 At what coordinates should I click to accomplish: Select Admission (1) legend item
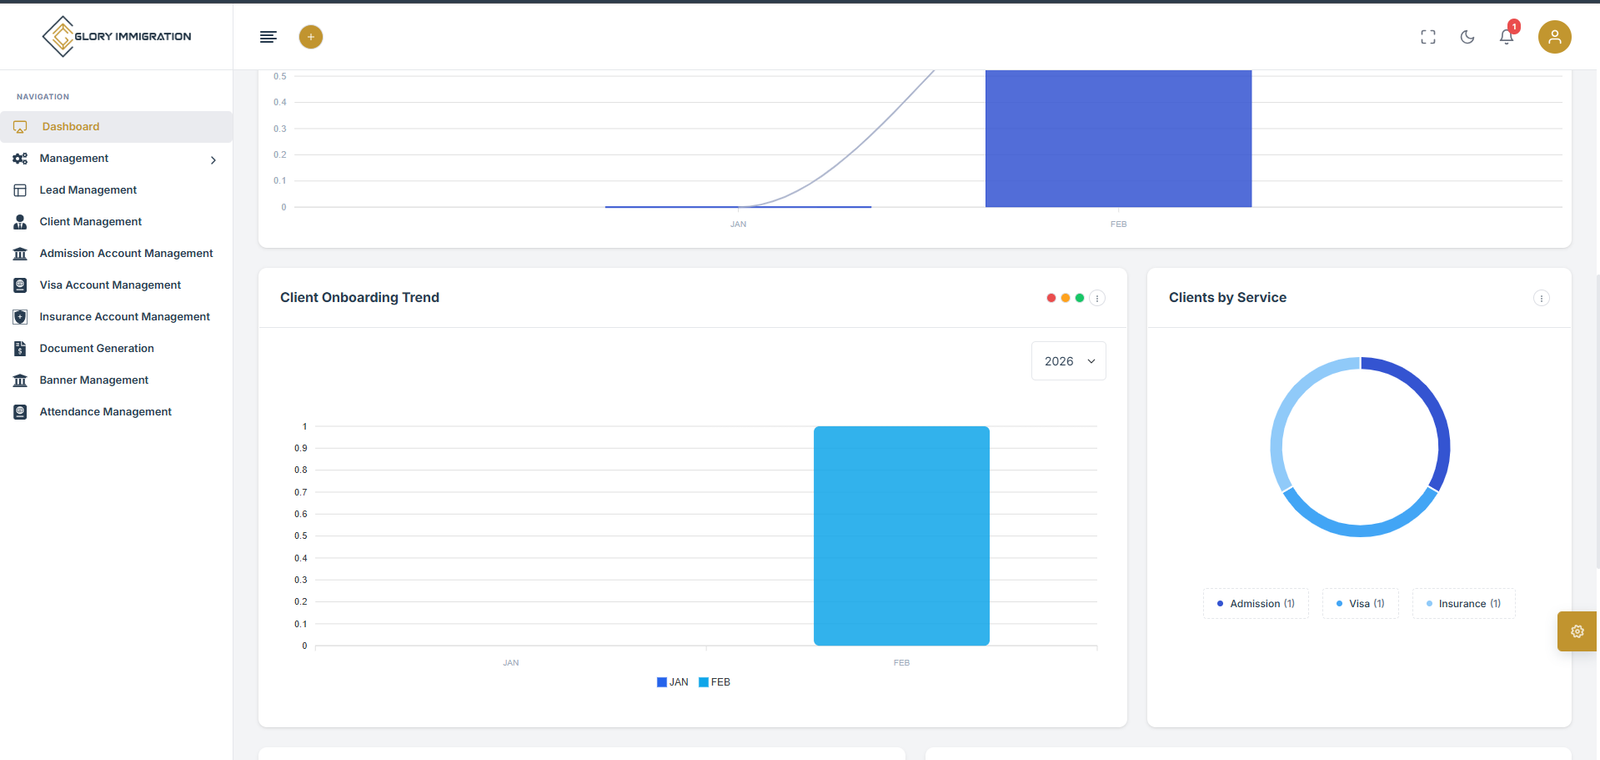pos(1255,604)
